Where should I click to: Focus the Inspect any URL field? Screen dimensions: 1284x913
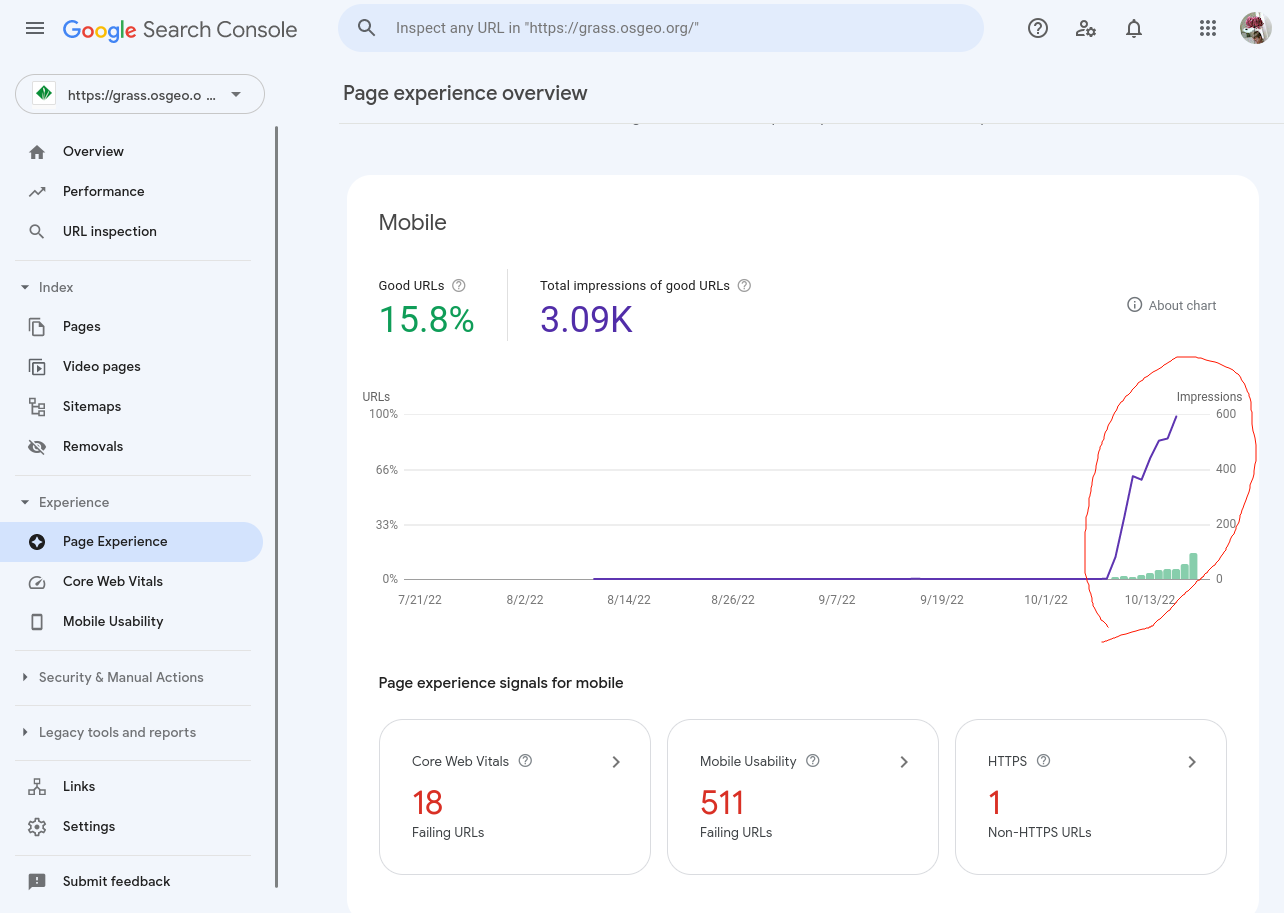pos(661,28)
